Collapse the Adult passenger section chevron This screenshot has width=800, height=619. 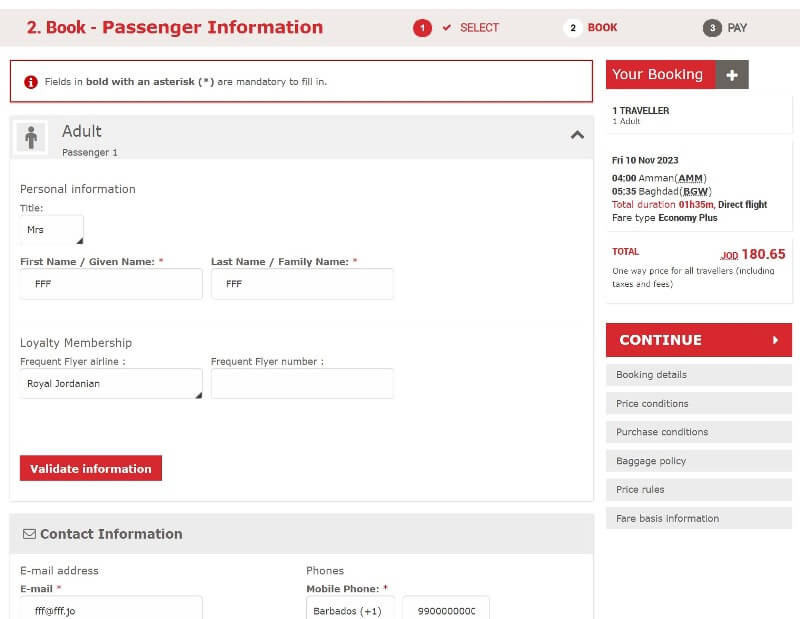point(577,135)
